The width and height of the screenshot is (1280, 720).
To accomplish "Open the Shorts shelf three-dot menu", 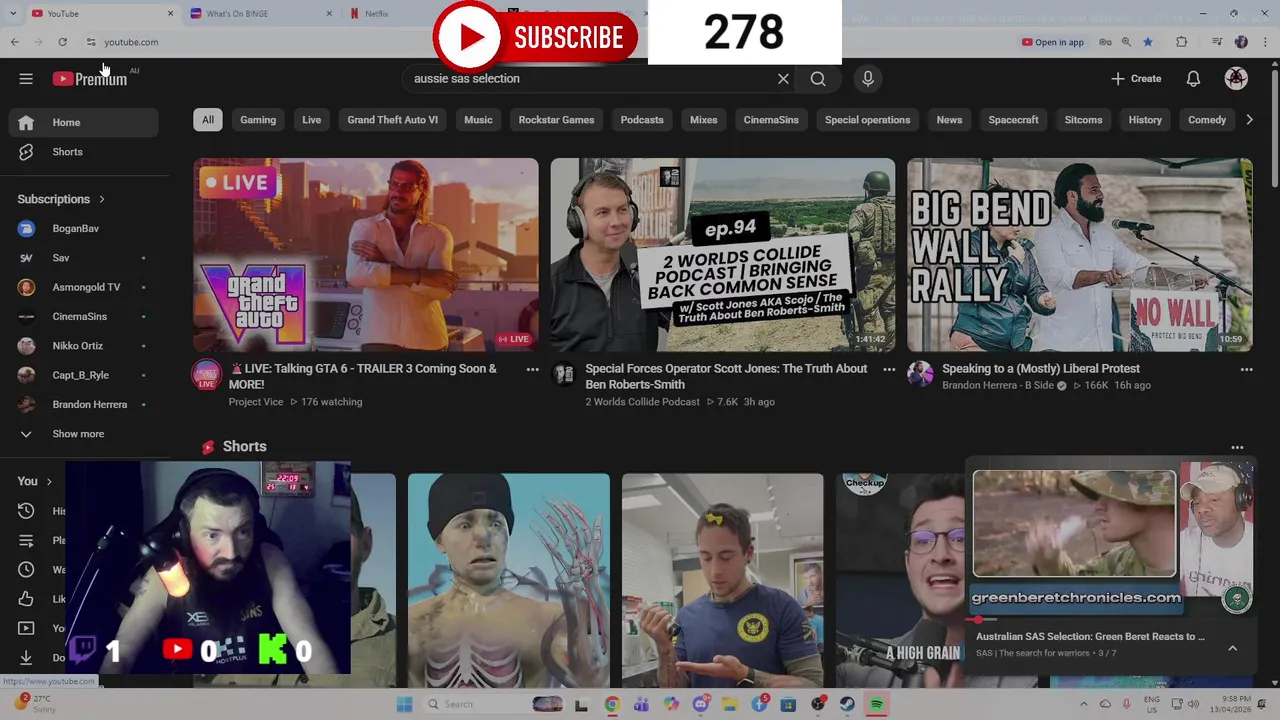I will [1237, 448].
